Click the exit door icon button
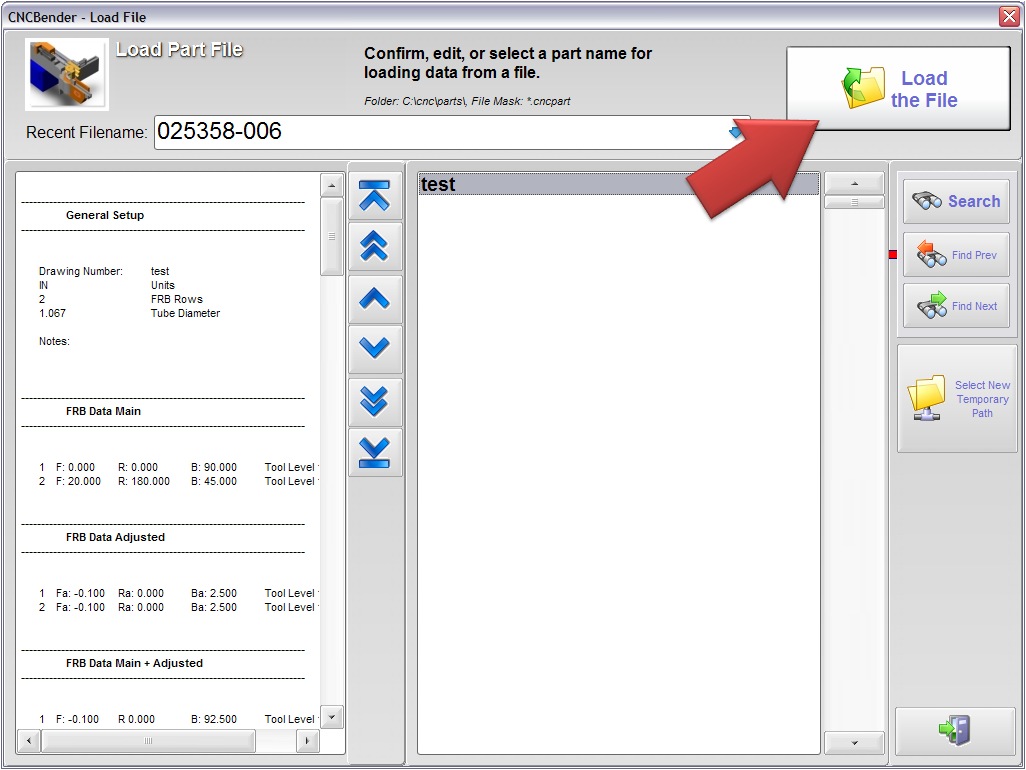 click(954, 730)
